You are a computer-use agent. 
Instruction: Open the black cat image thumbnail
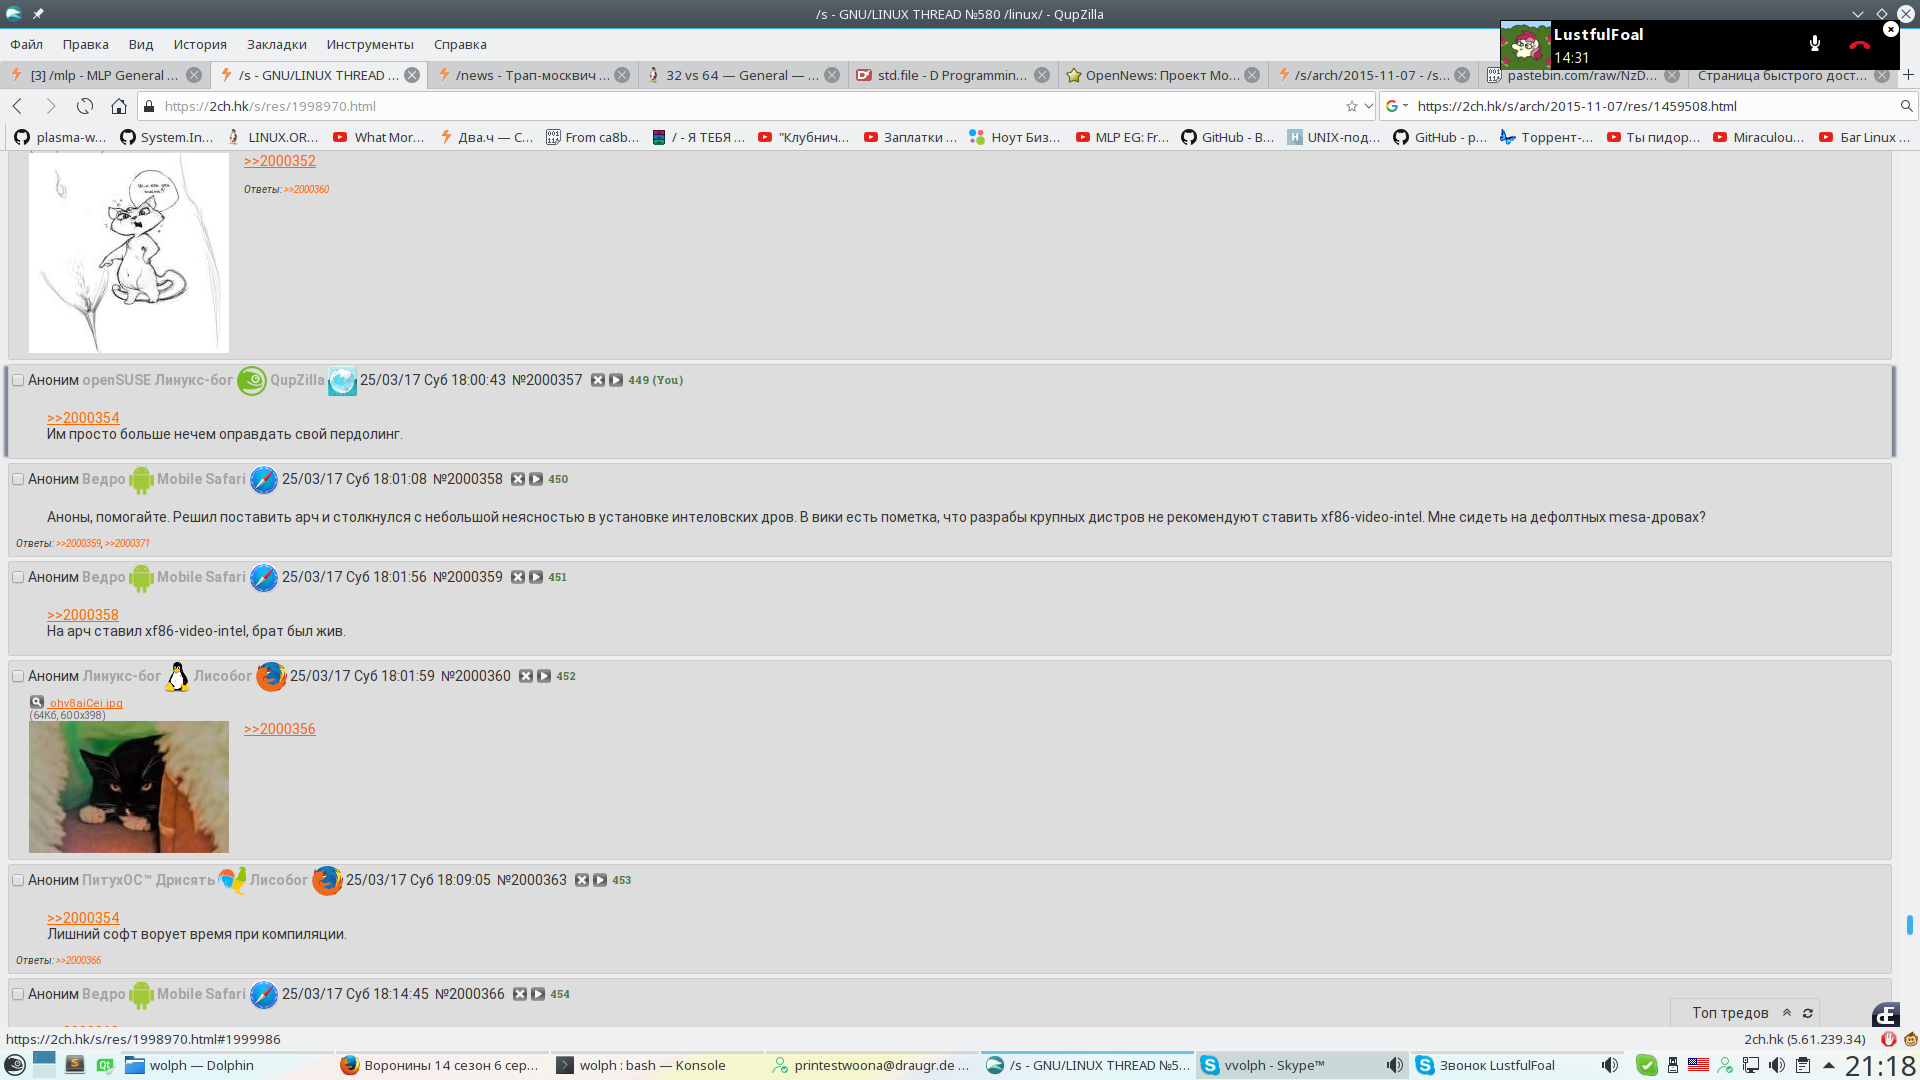(129, 787)
